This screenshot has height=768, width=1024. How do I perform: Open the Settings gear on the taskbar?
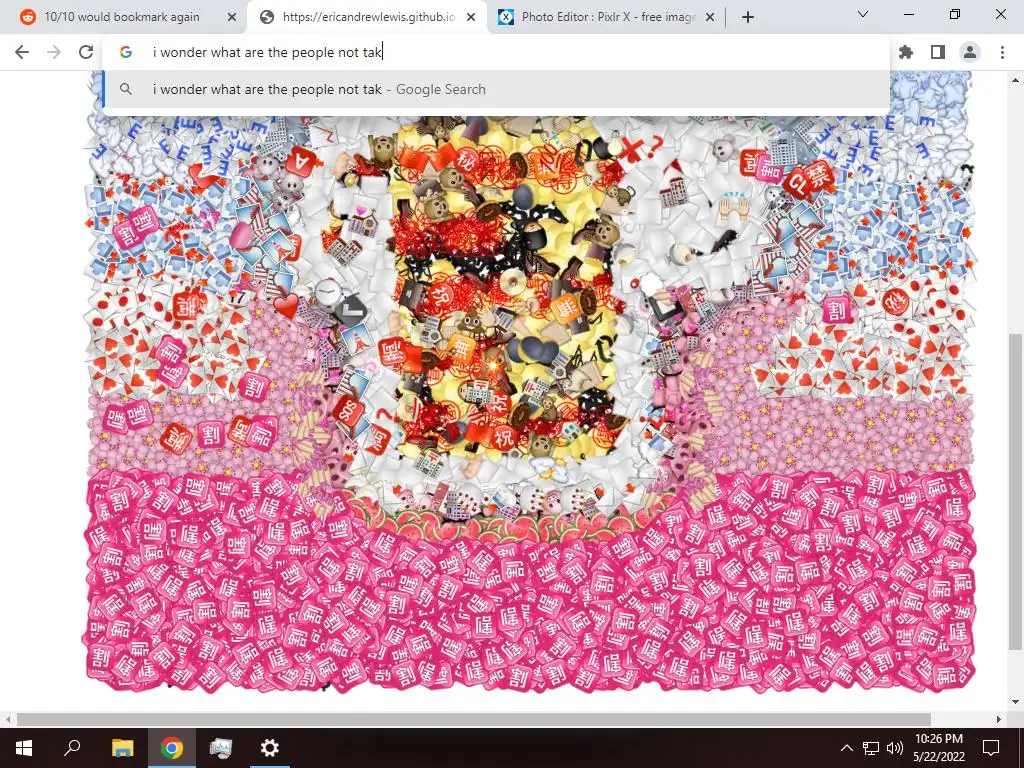coord(269,748)
